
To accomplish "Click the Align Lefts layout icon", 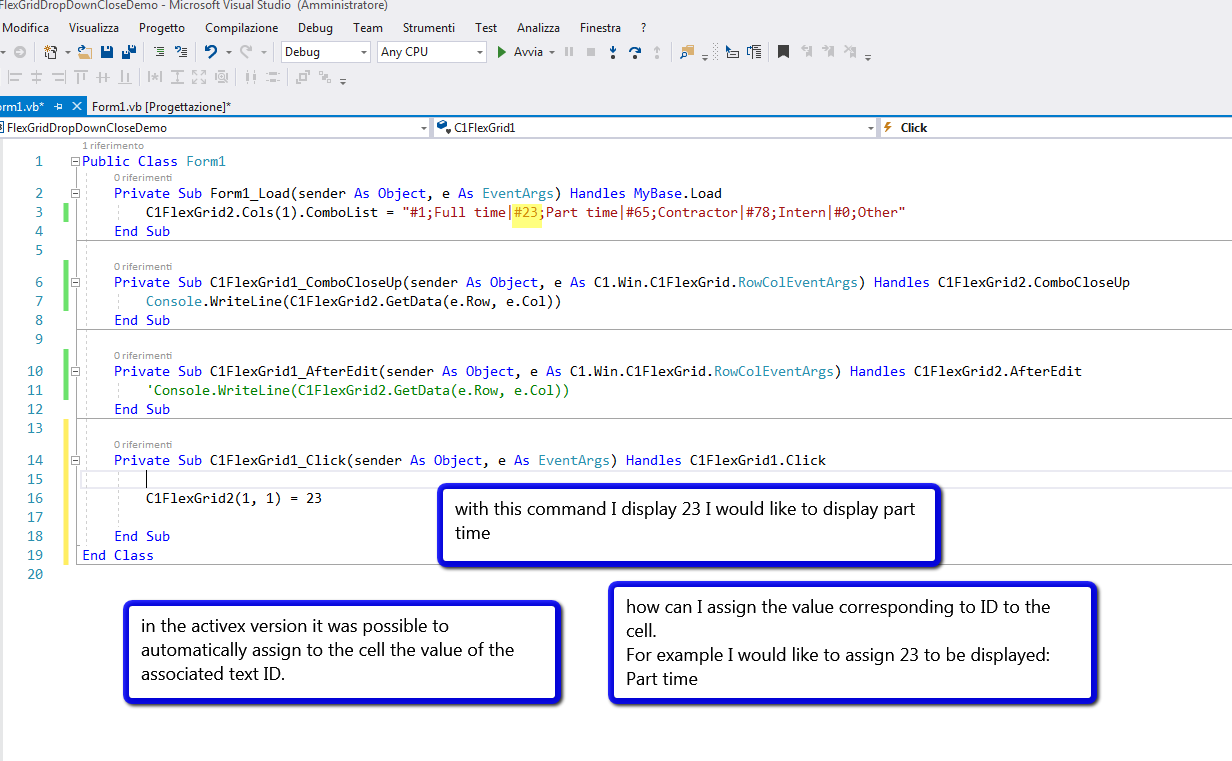I will [15, 77].
